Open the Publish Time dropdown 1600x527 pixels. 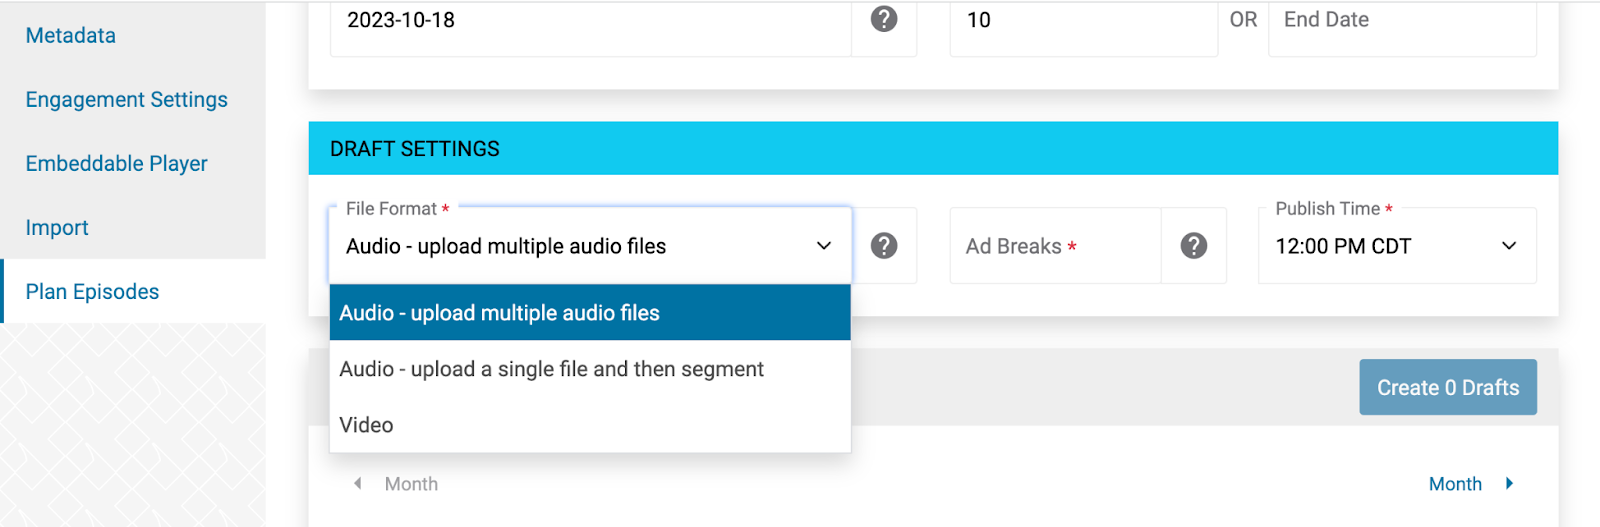point(1397,246)
